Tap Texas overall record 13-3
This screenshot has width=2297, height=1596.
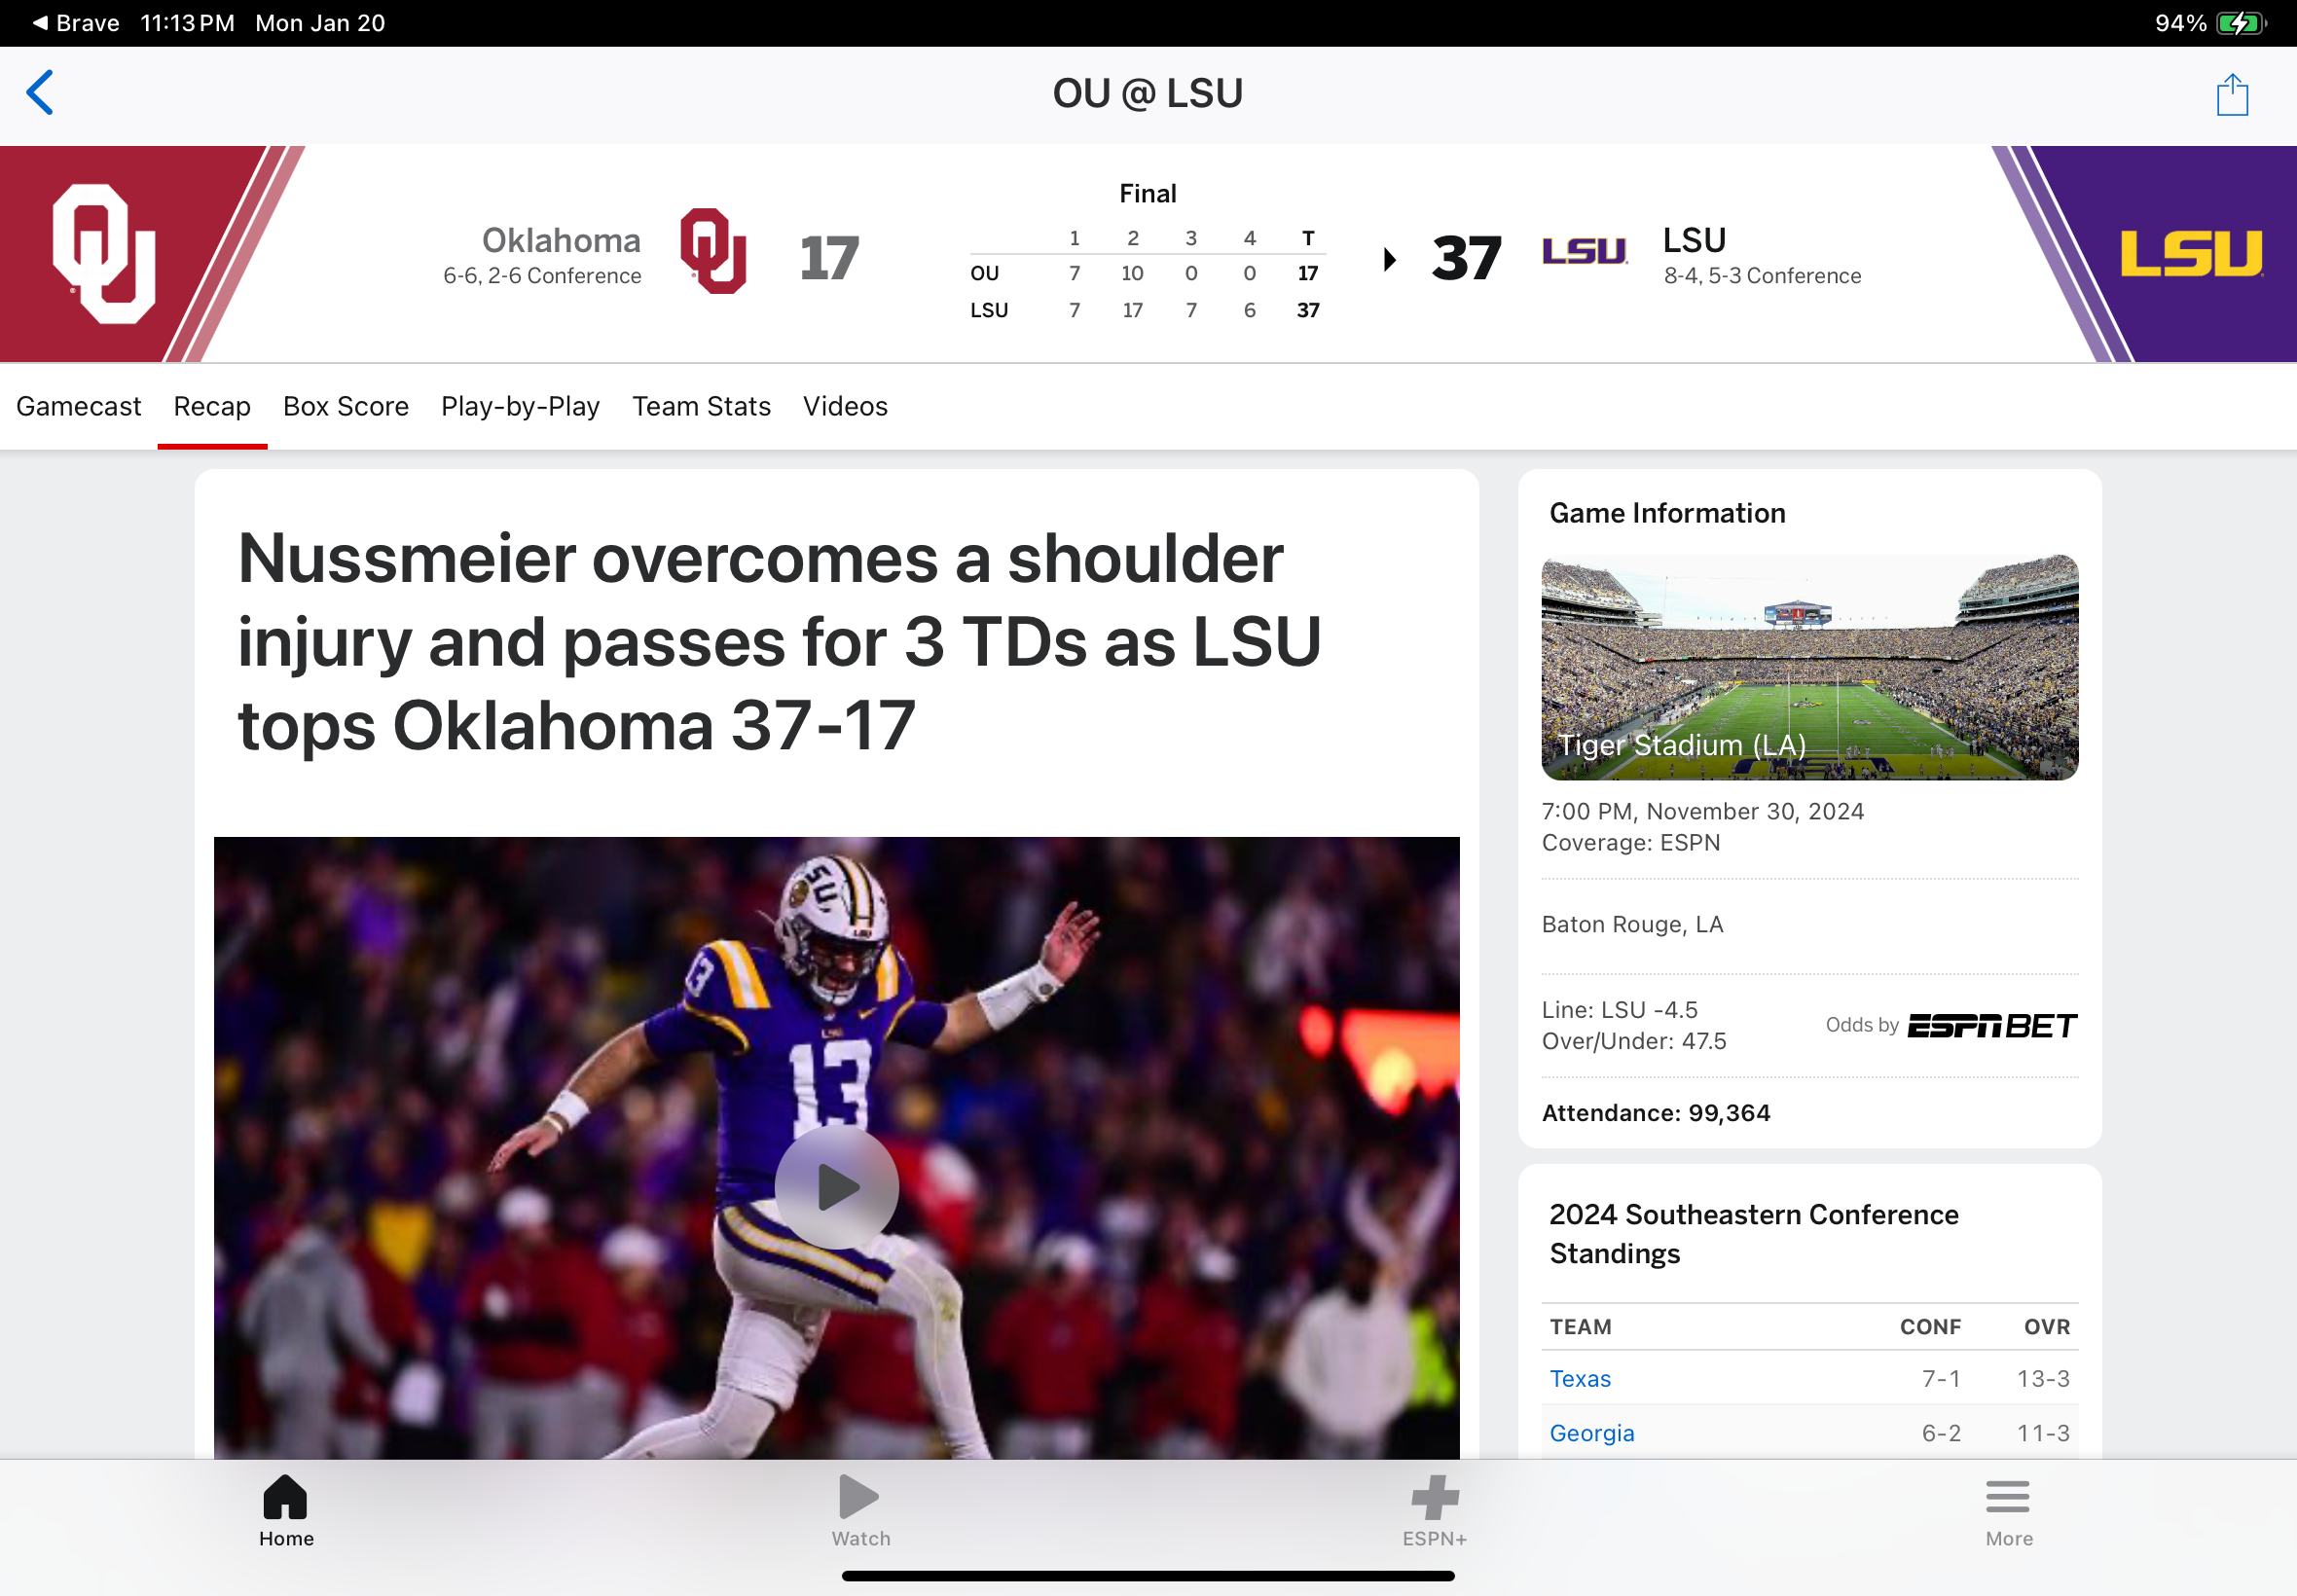(2042, 1378)
